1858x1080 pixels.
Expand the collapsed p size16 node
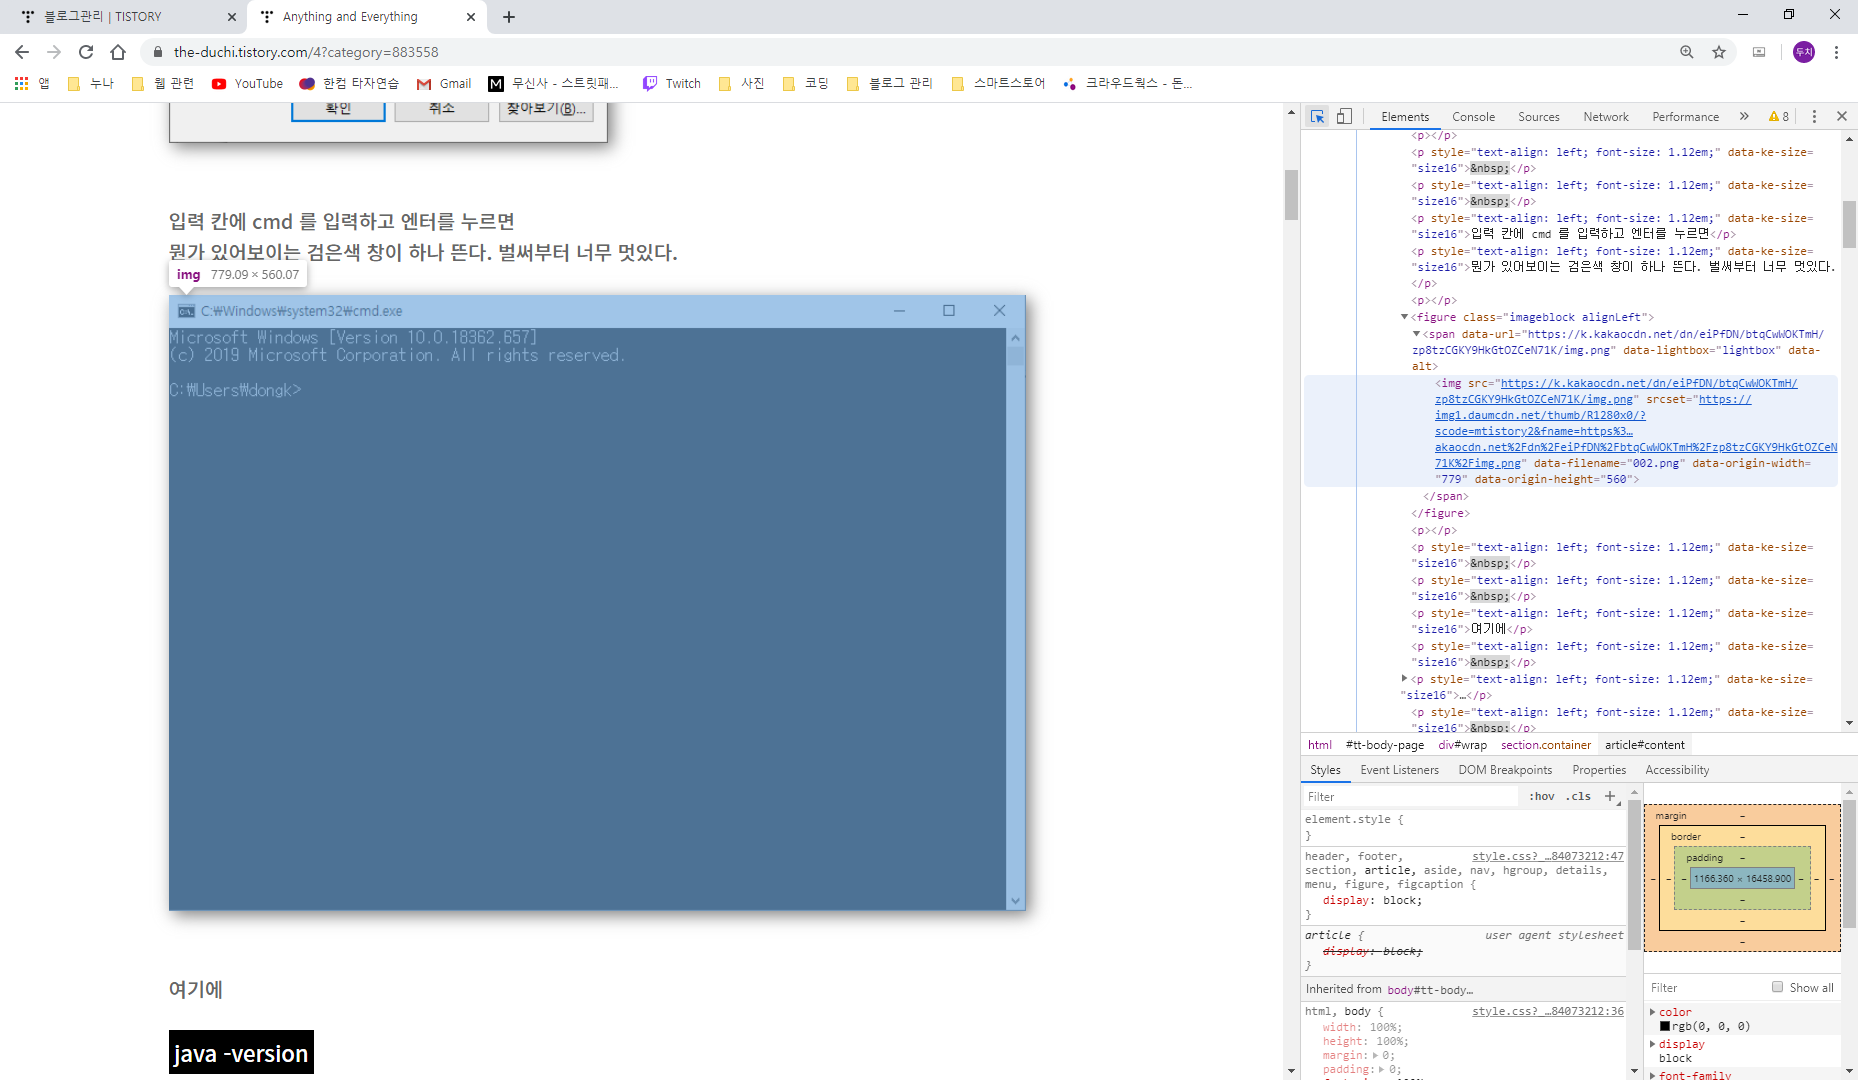1404,679
